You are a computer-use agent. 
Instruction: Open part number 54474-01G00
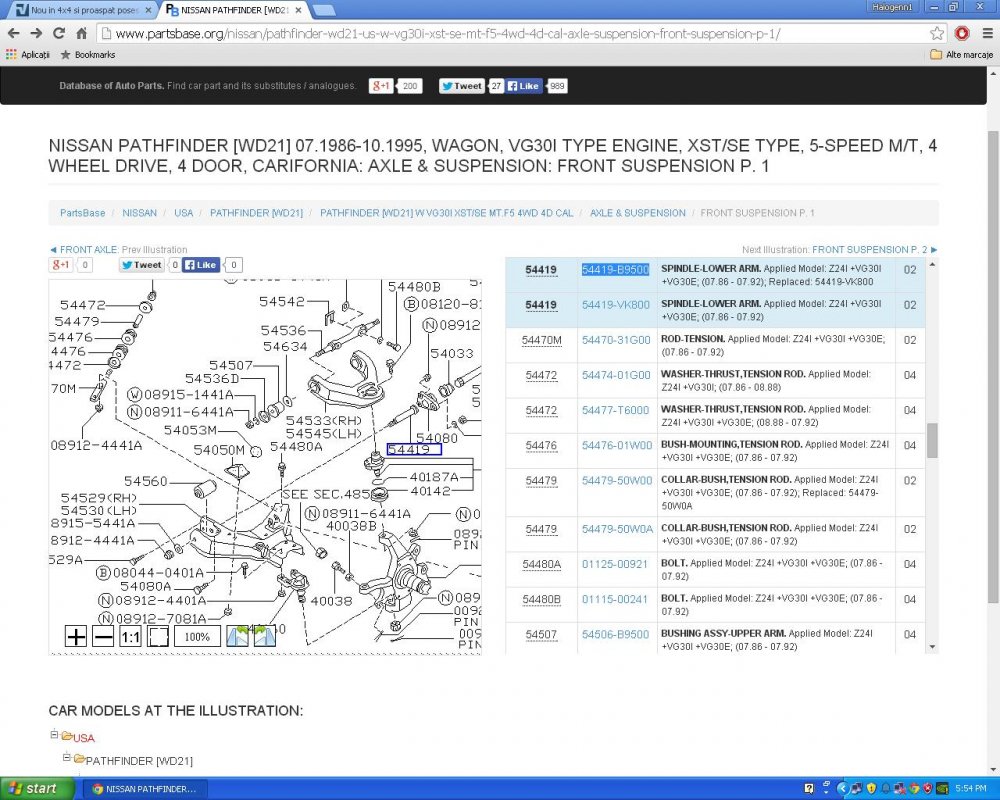[x=616, y=375]
